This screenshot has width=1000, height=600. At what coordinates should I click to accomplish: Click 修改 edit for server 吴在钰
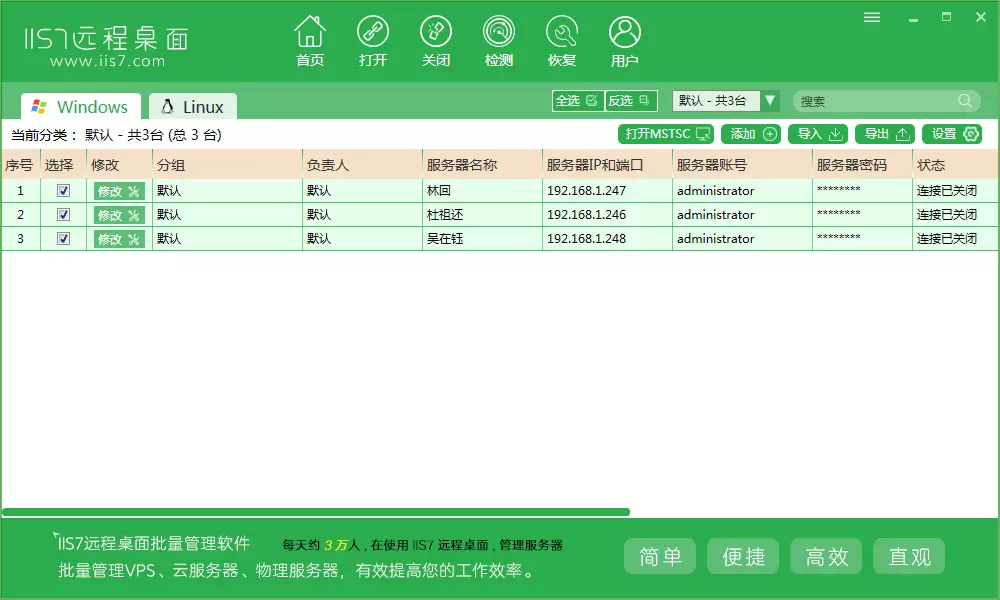click(x=119, y=239)
